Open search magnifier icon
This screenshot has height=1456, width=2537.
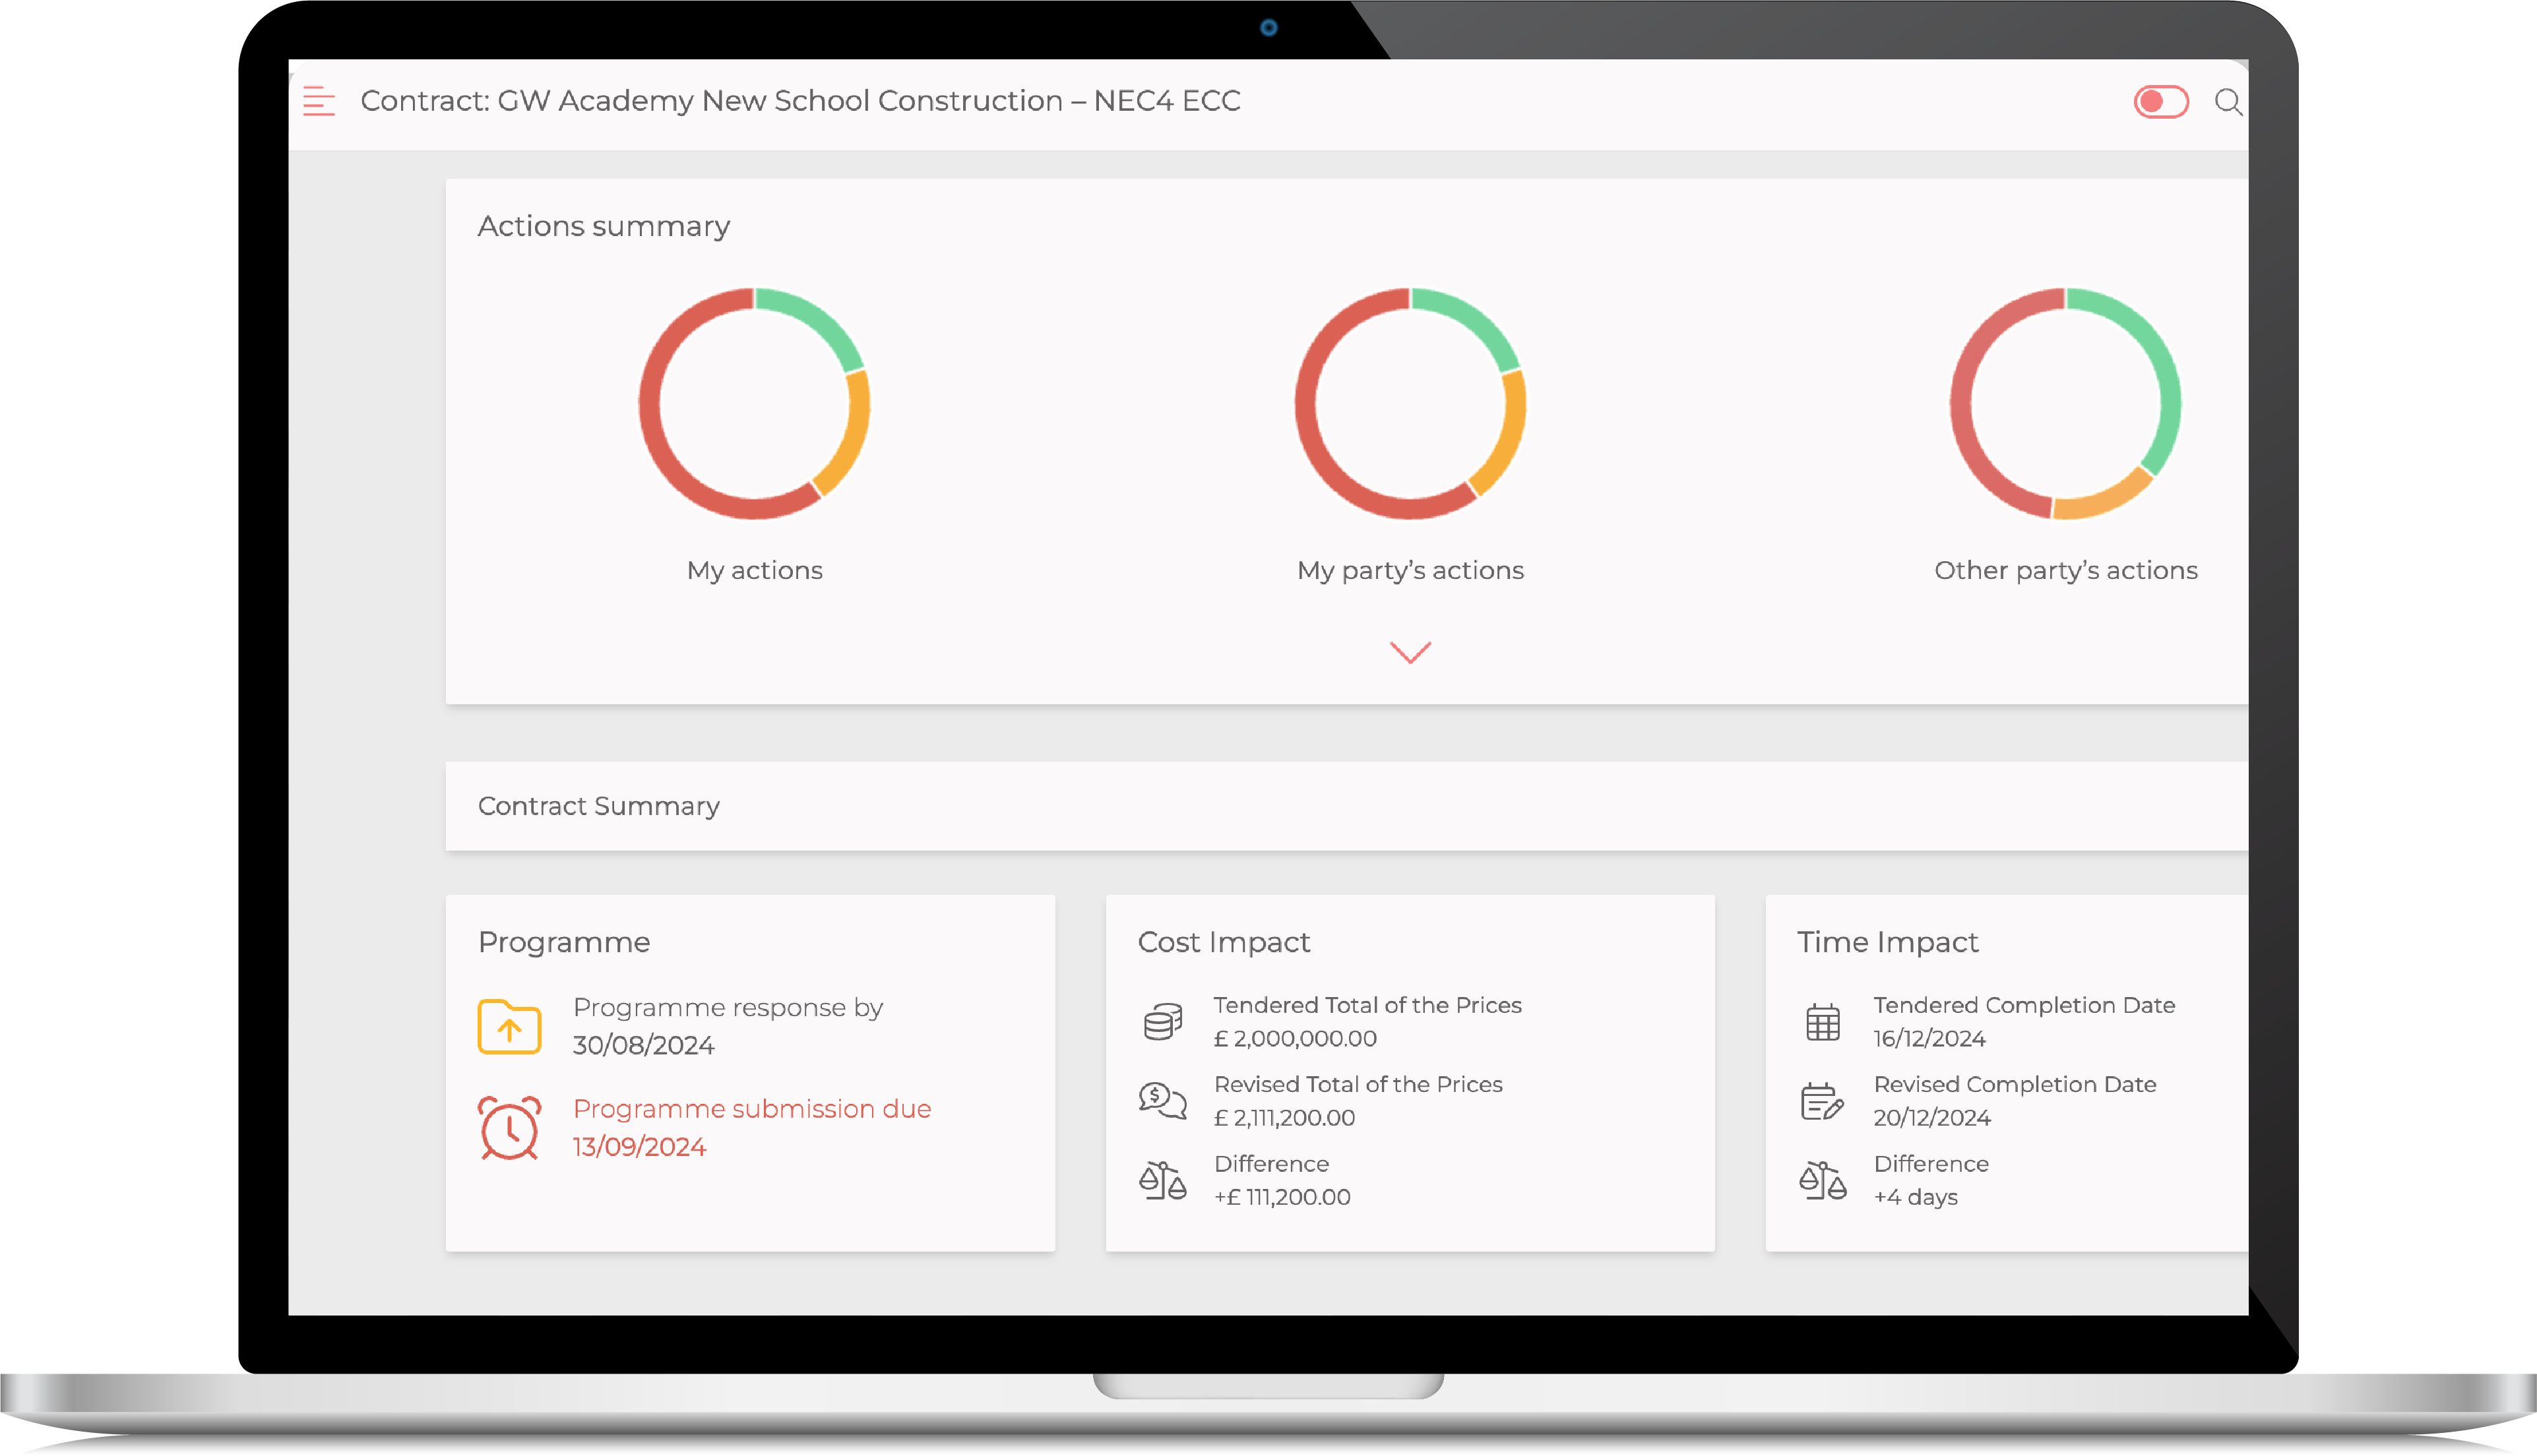click(x=2228, y=102)
